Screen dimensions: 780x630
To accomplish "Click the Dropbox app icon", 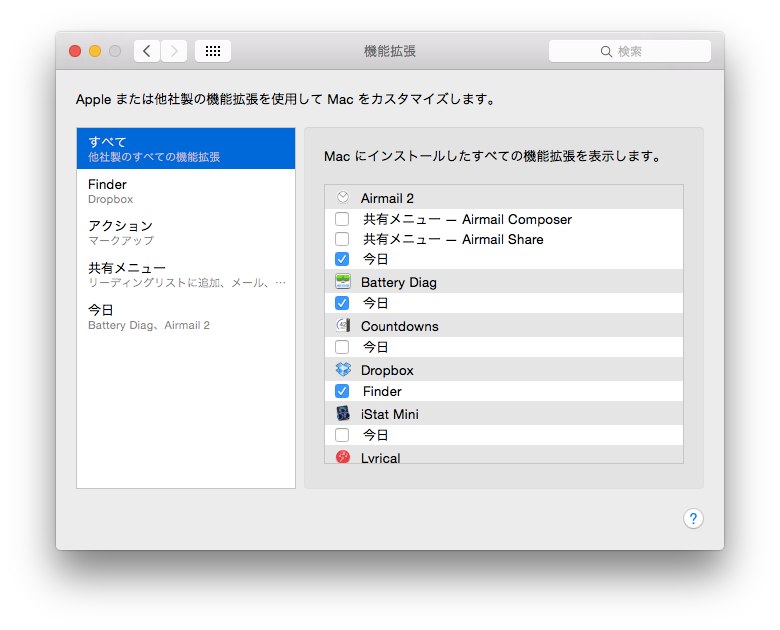I will click(x=343, y=370).
